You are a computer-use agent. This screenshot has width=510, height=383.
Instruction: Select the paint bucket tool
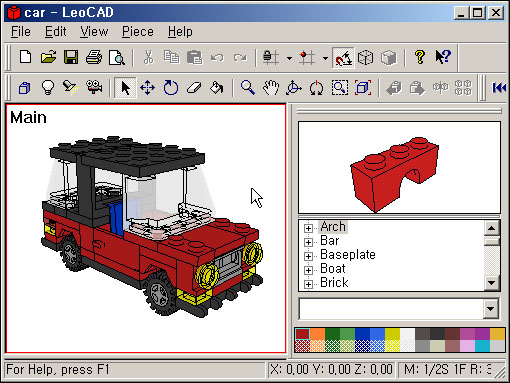pos(217,88)
